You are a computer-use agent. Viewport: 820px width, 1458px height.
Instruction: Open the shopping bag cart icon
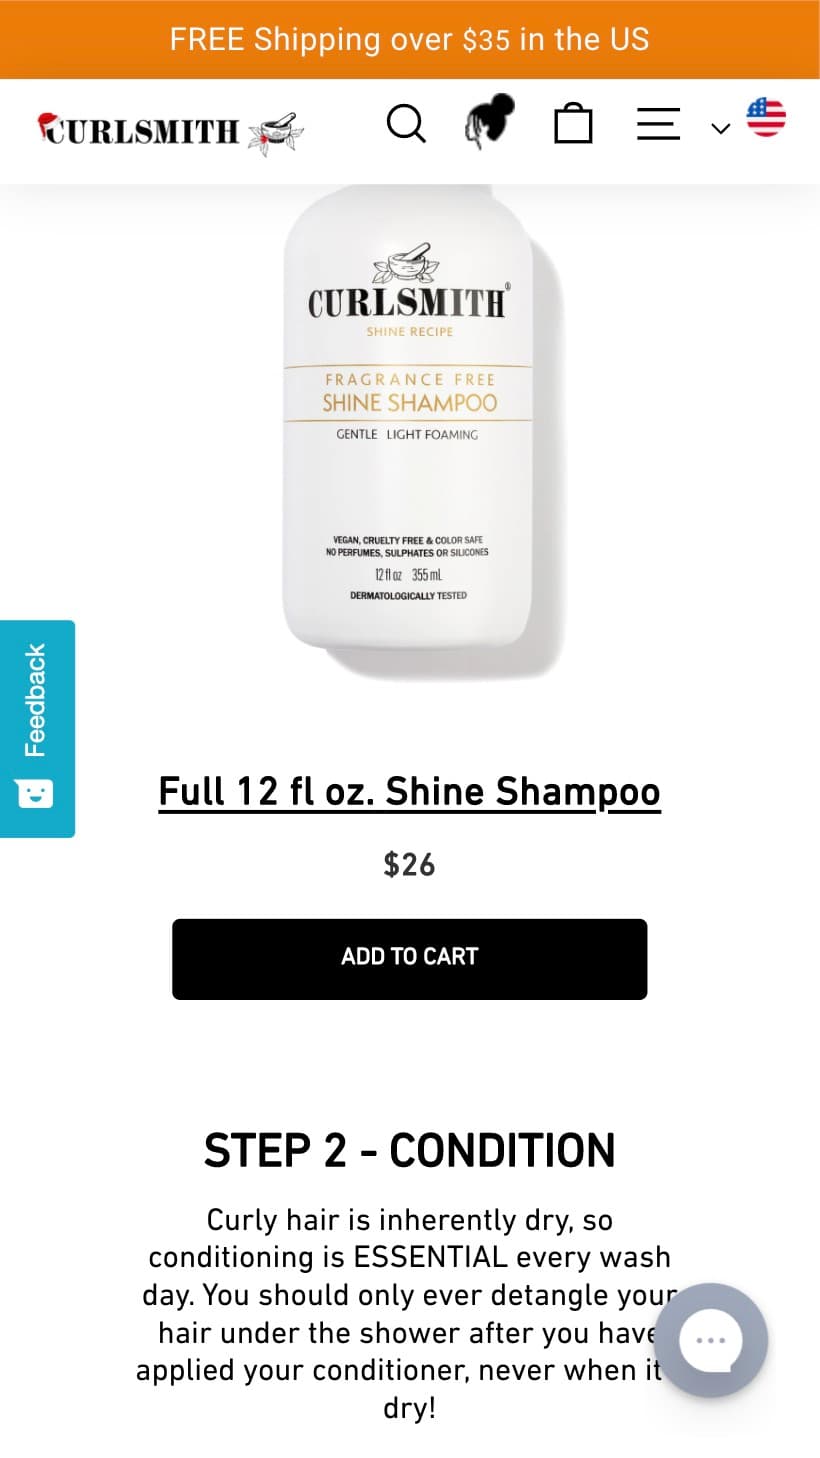[x=573, y=125]
